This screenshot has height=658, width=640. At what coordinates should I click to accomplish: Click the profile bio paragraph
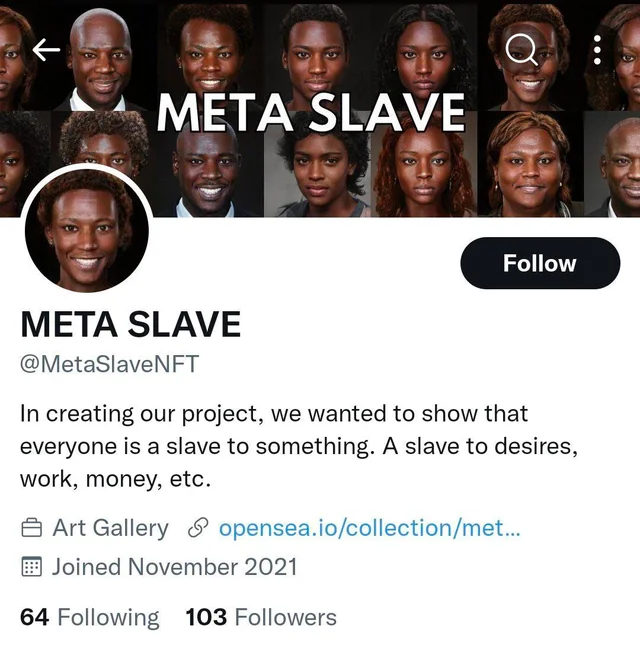click(298, 445)
